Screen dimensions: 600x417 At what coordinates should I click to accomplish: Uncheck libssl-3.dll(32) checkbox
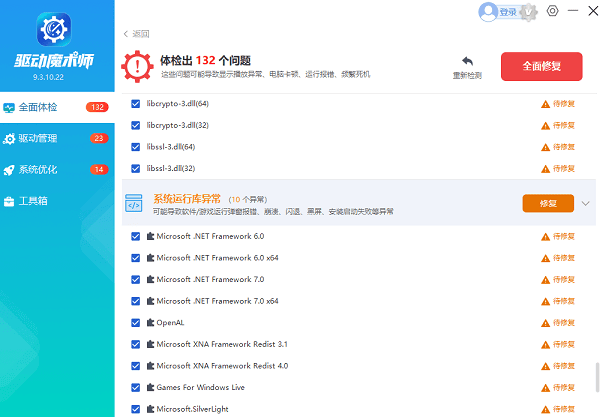pos(135,168)
